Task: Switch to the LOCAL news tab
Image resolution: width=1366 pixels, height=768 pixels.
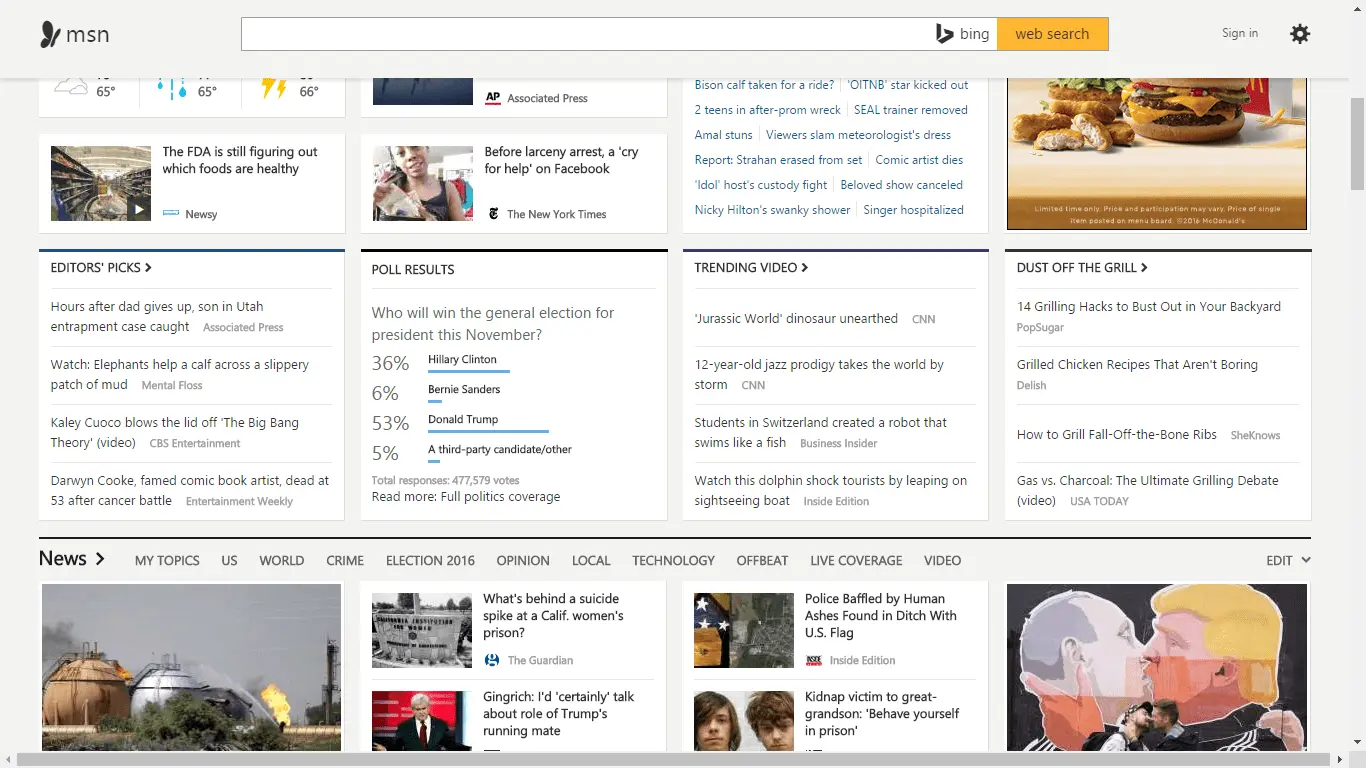Action: click(x=591, y=561)
